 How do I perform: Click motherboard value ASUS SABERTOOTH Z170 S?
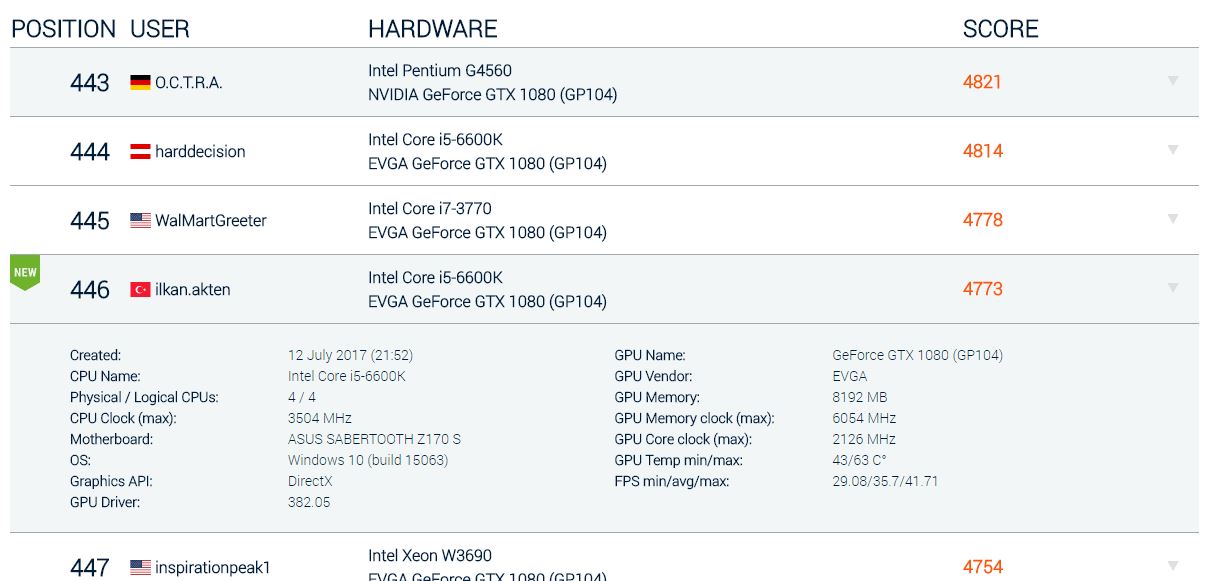tap(375, 439)
